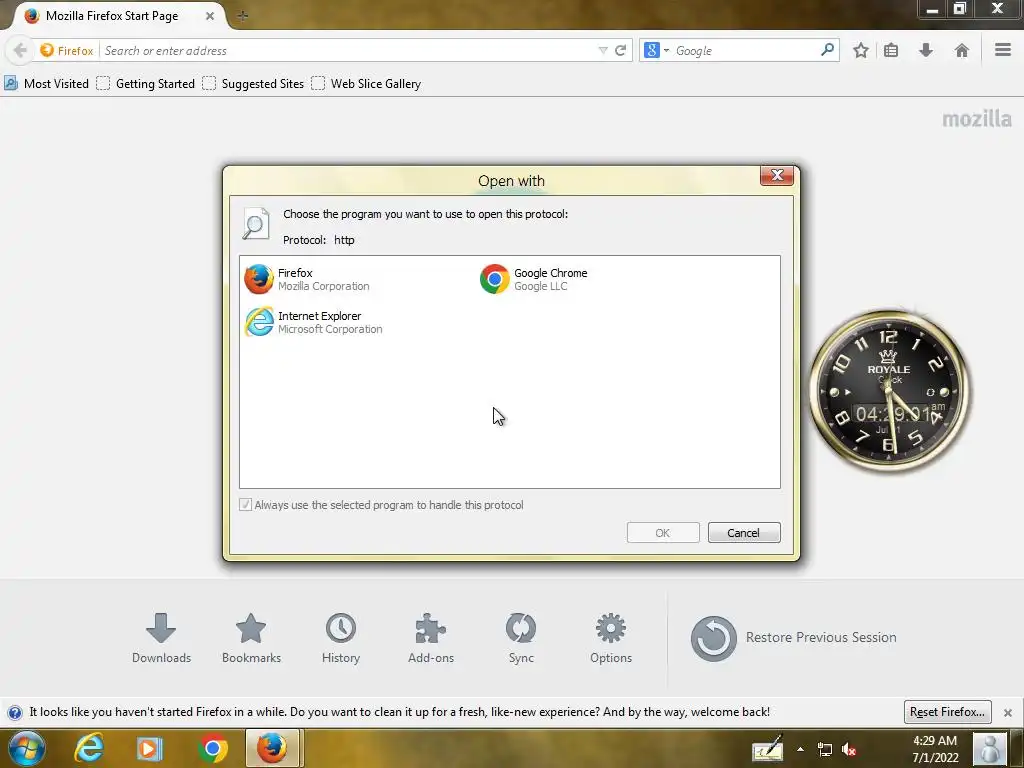Open the Windows Start menu

[27, 748]
